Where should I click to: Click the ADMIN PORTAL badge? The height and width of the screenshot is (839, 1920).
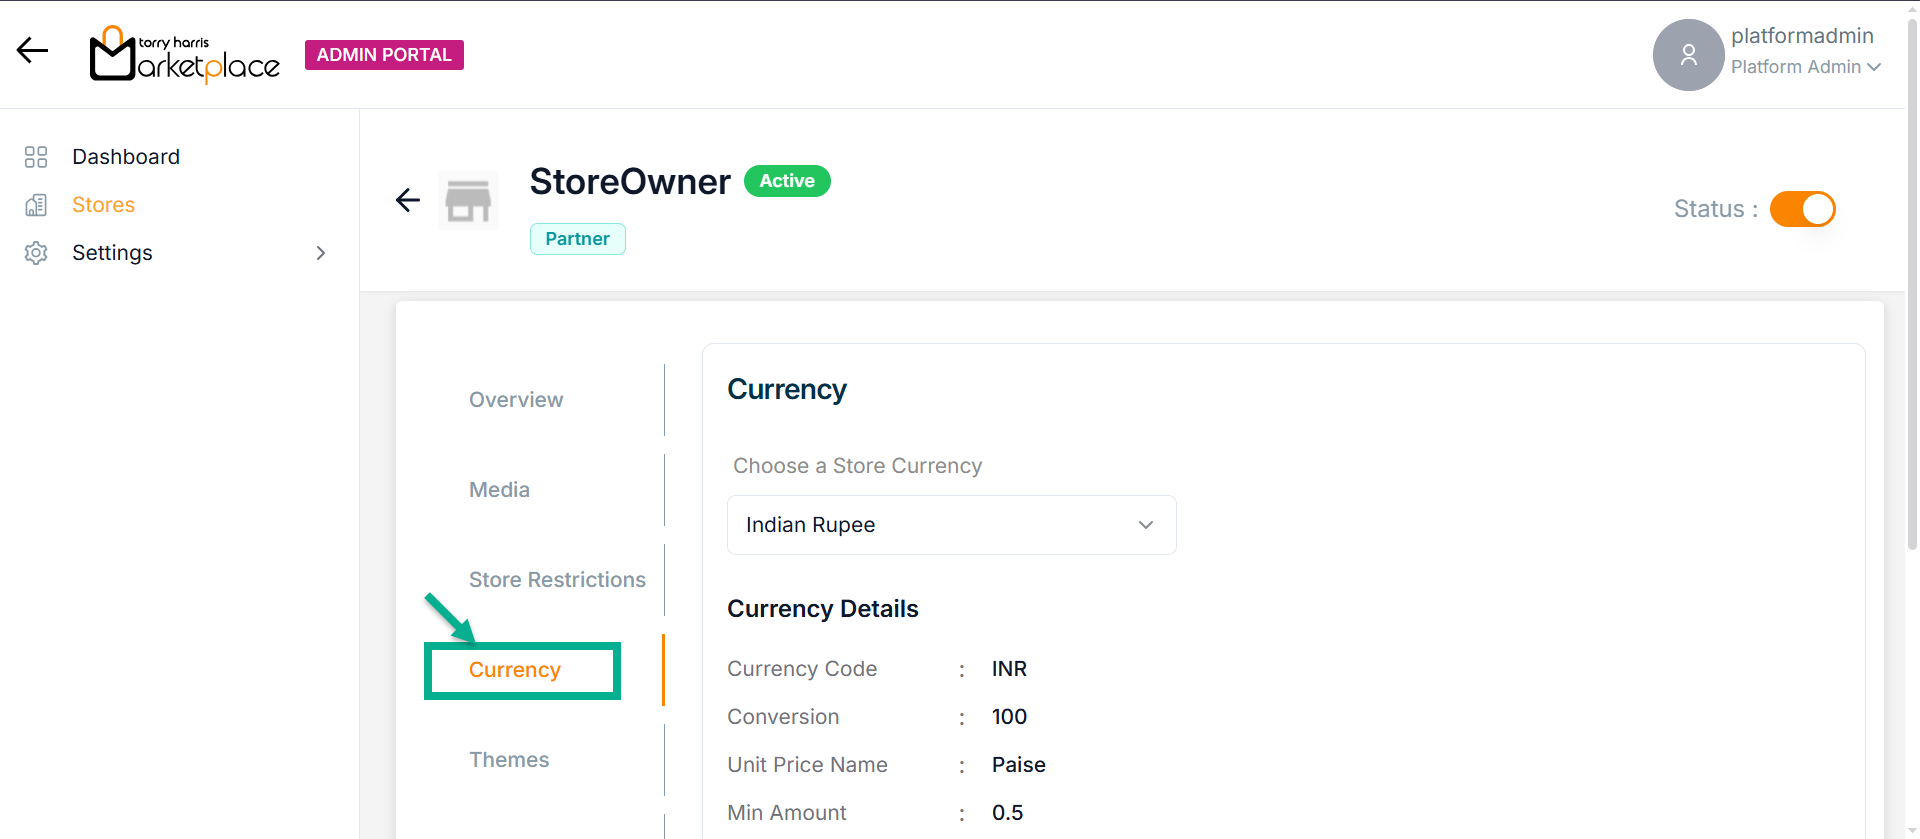coord(384,55)
